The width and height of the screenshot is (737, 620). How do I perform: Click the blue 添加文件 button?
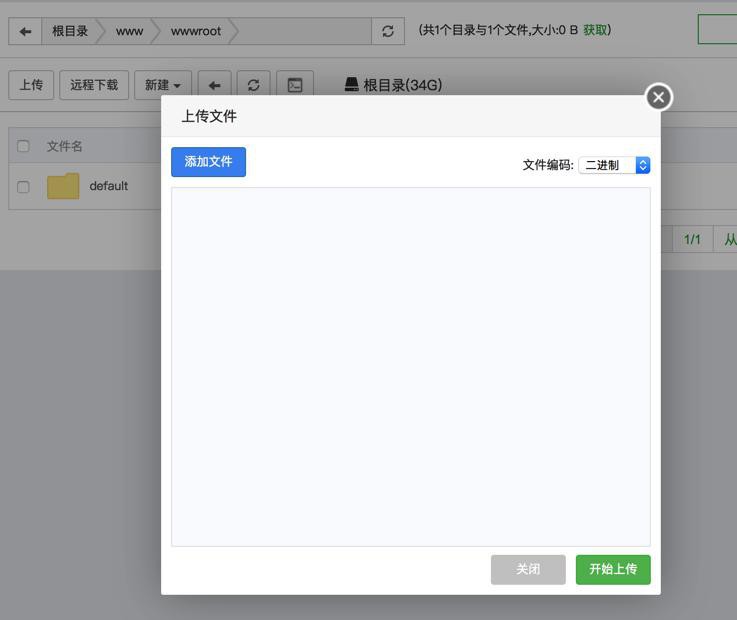pyautogui.click(x=208, y=162)
